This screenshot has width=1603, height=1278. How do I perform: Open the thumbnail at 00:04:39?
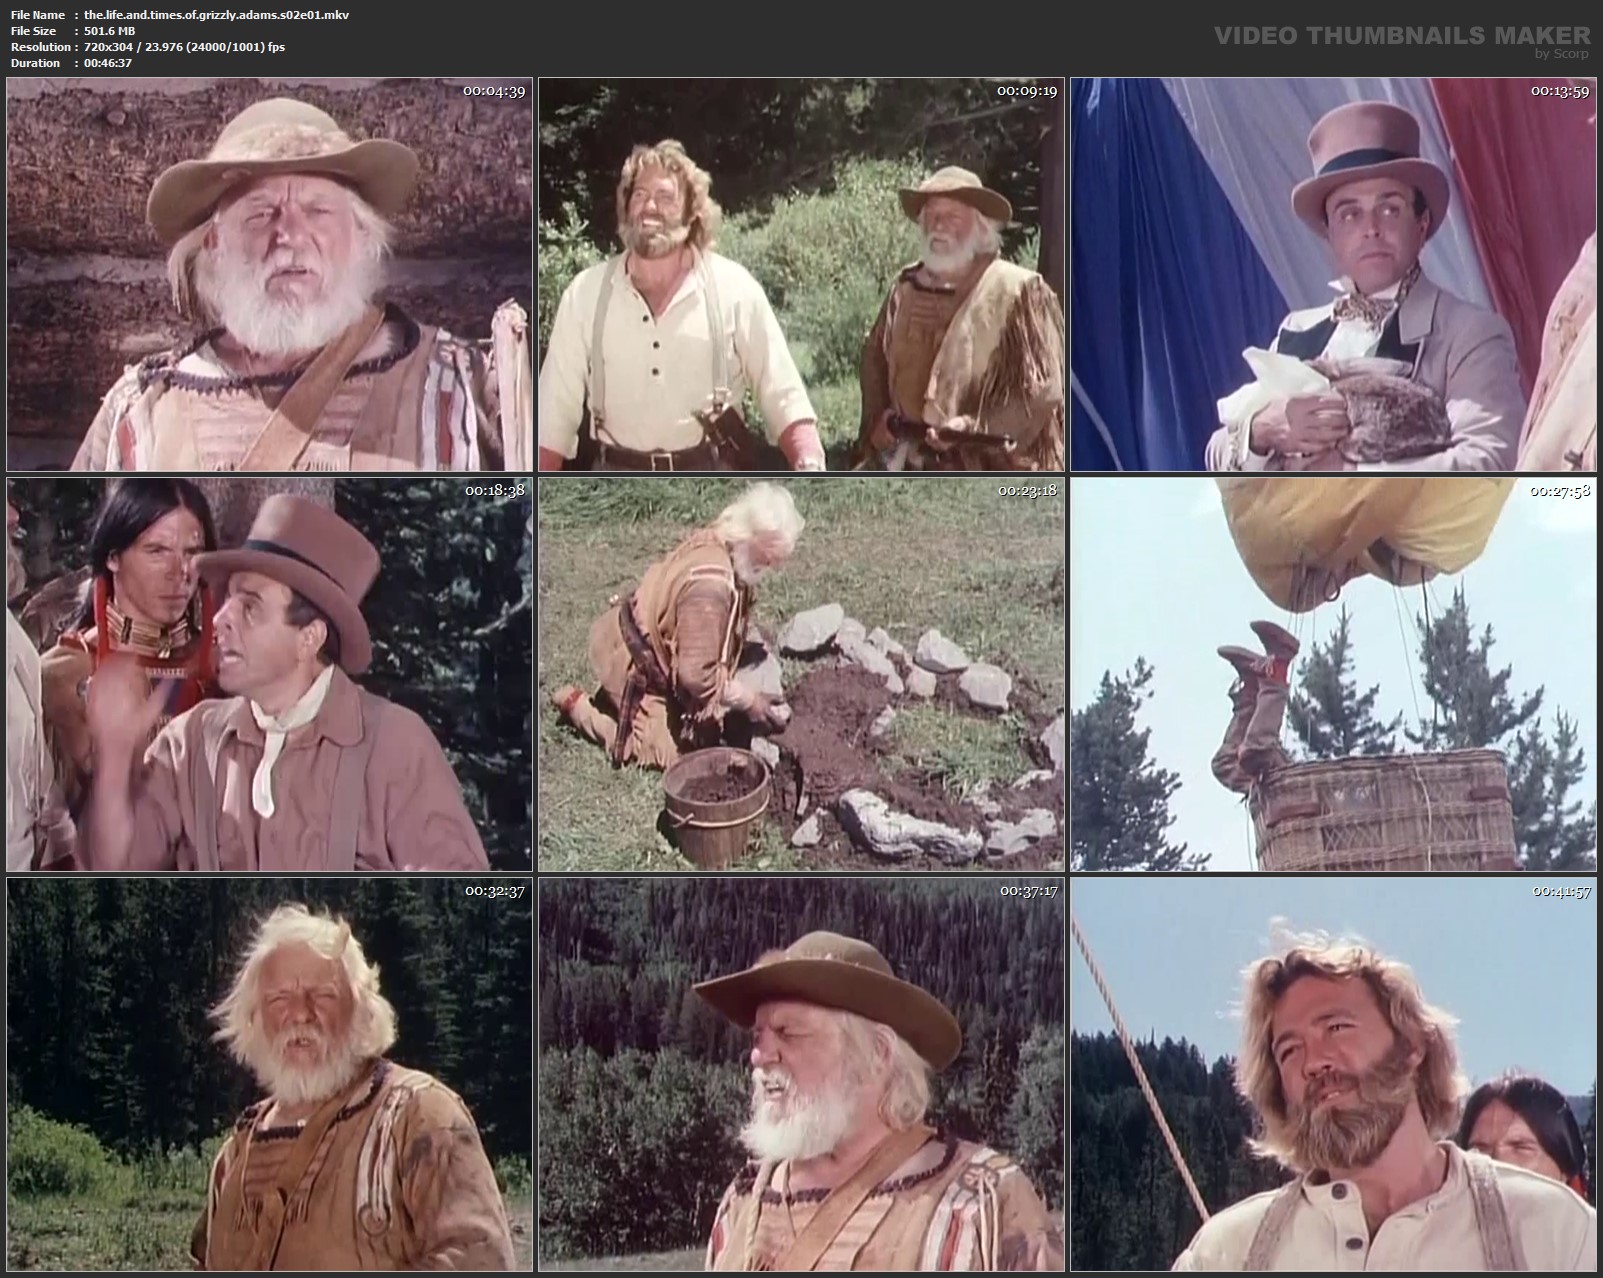click(269, 275)
